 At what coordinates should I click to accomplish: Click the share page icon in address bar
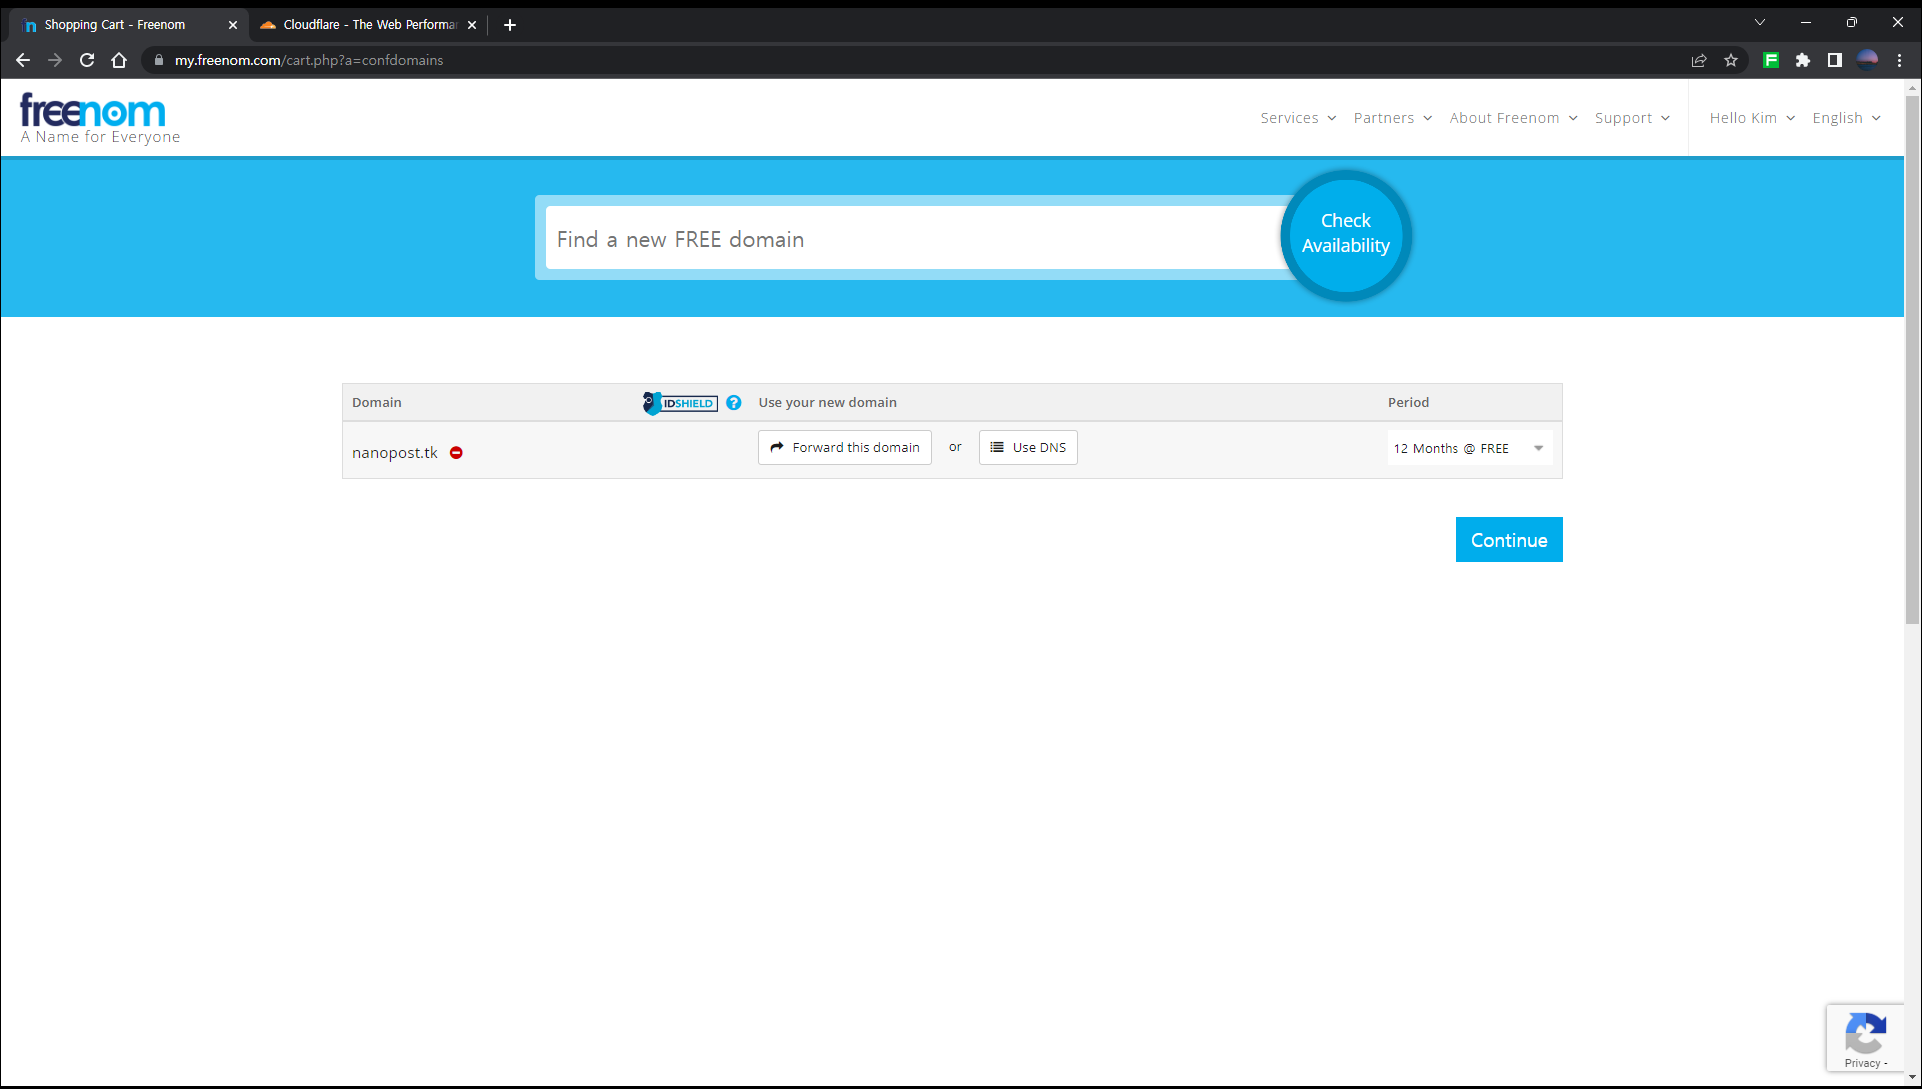(x=1698, y=60)
